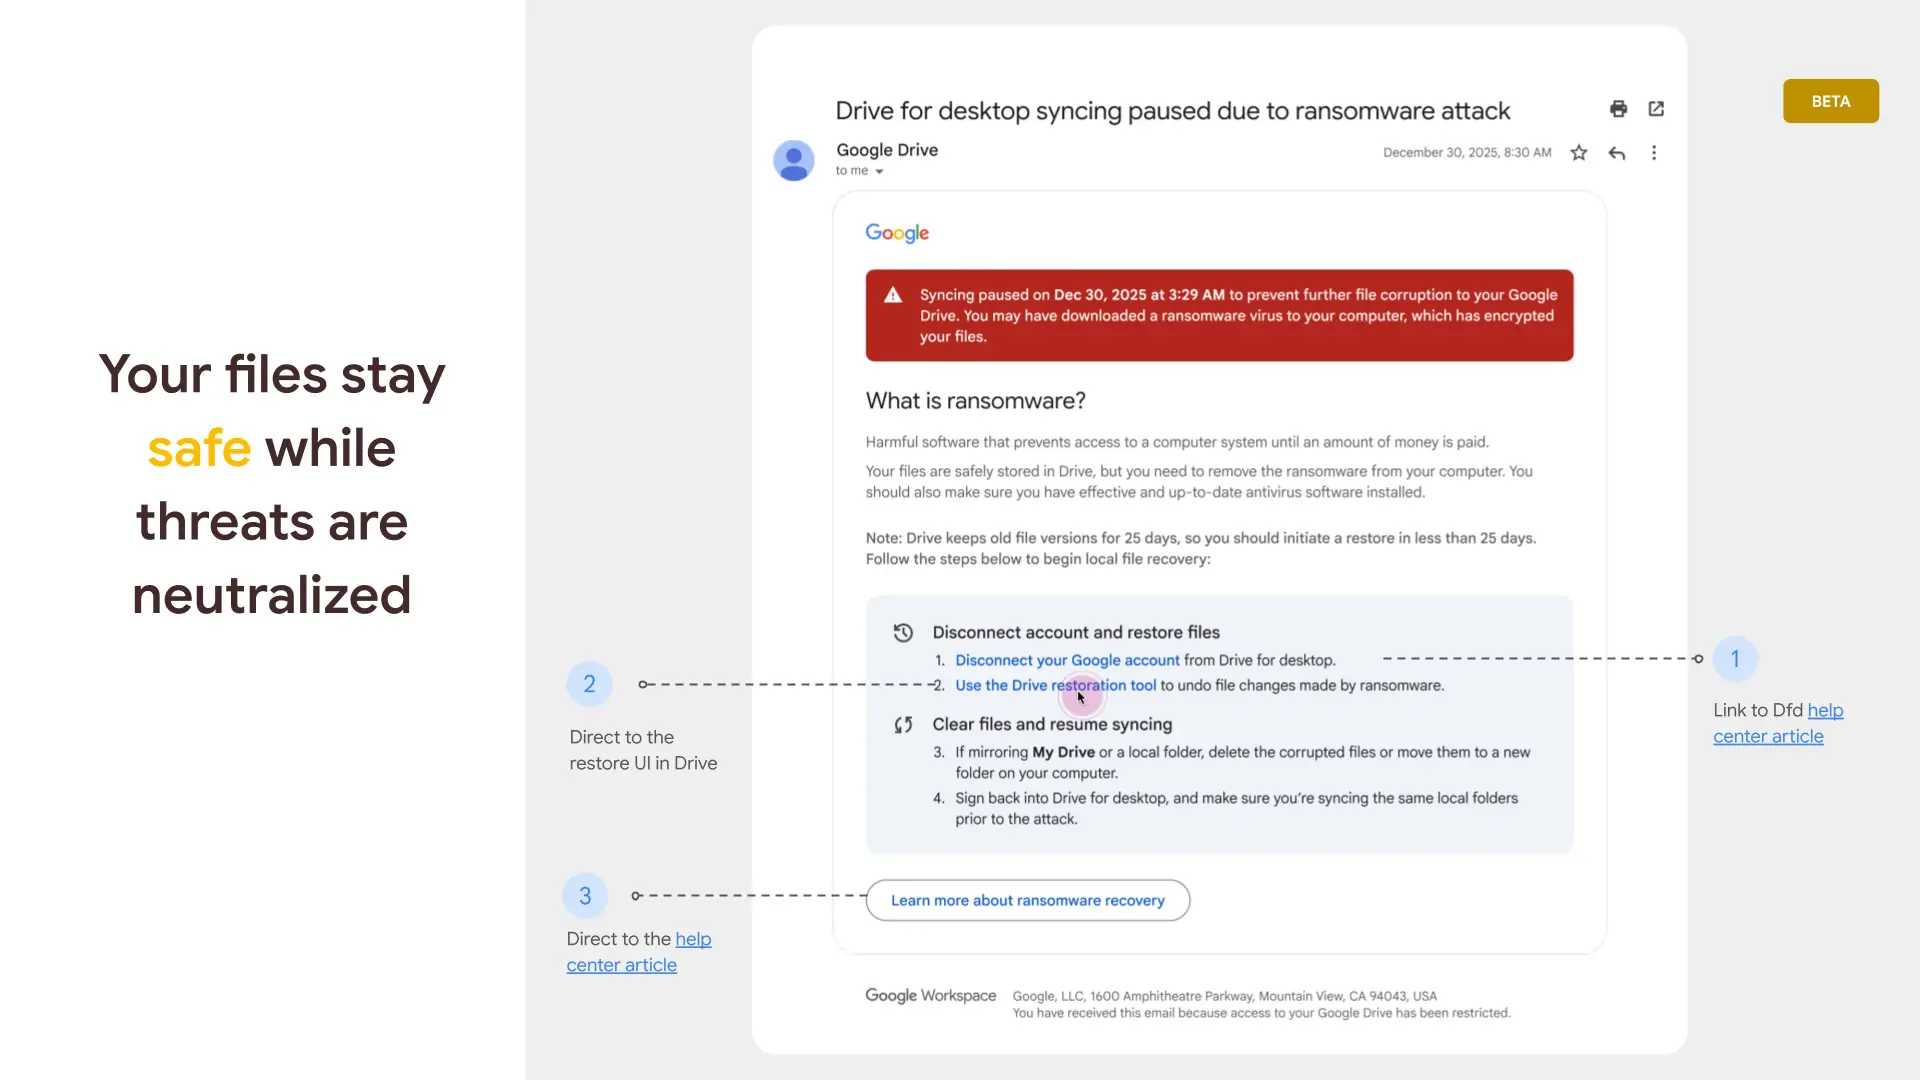1920x1080 pixels.
Task: Click the sync arrows icon beside Clear files
Action: point(903,725)
